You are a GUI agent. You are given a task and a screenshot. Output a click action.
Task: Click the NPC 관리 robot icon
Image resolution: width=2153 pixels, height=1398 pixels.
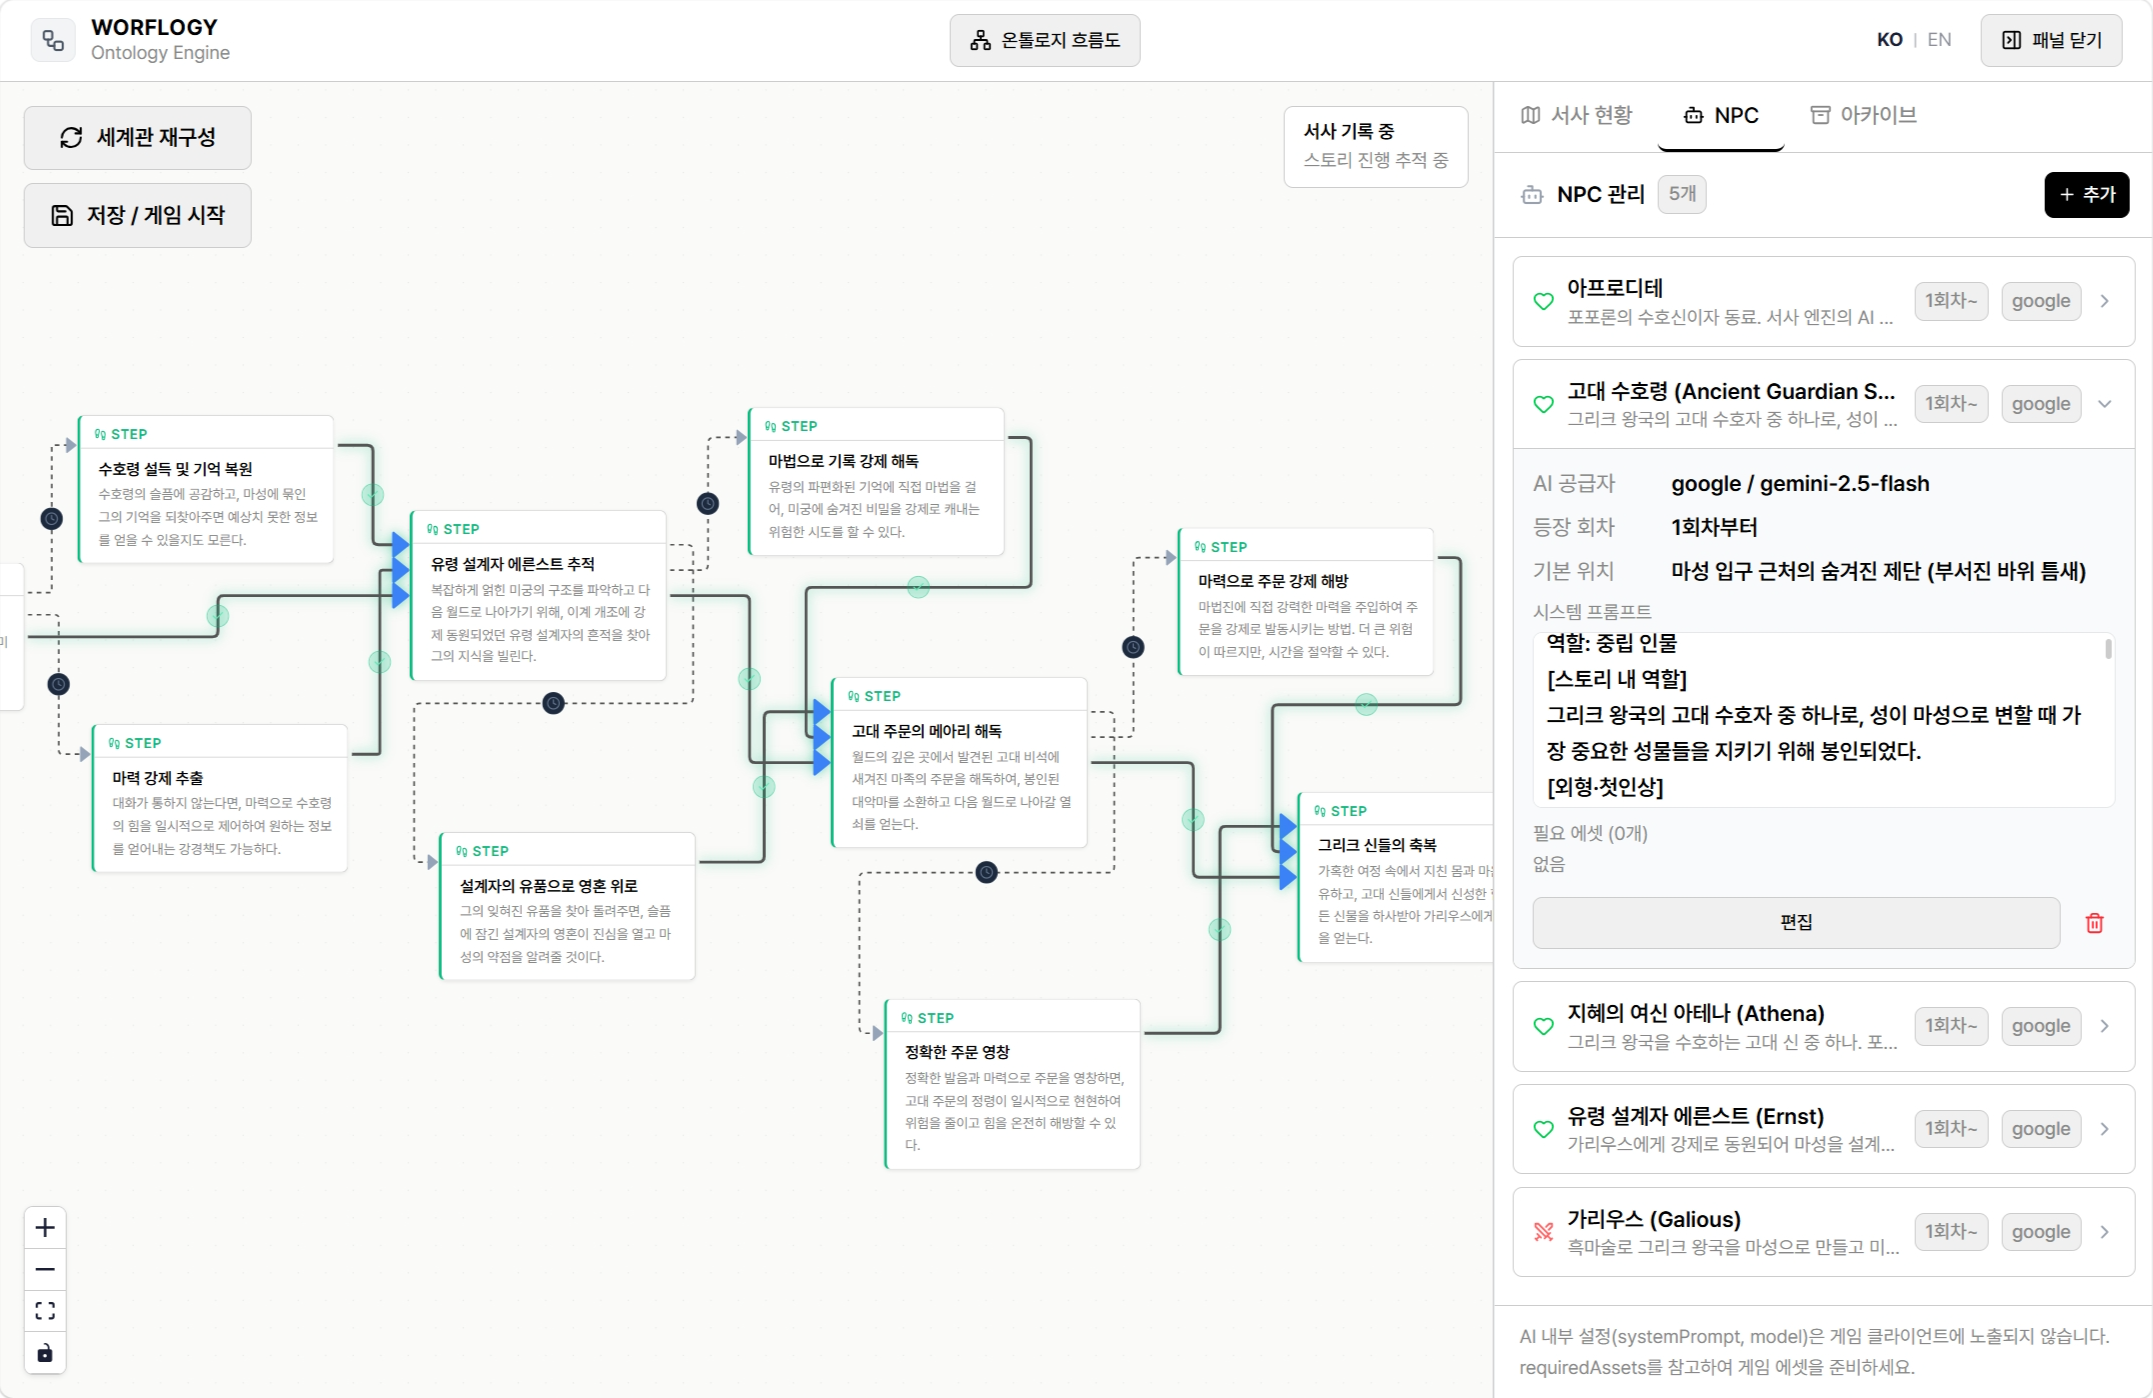click(1532, 195)
